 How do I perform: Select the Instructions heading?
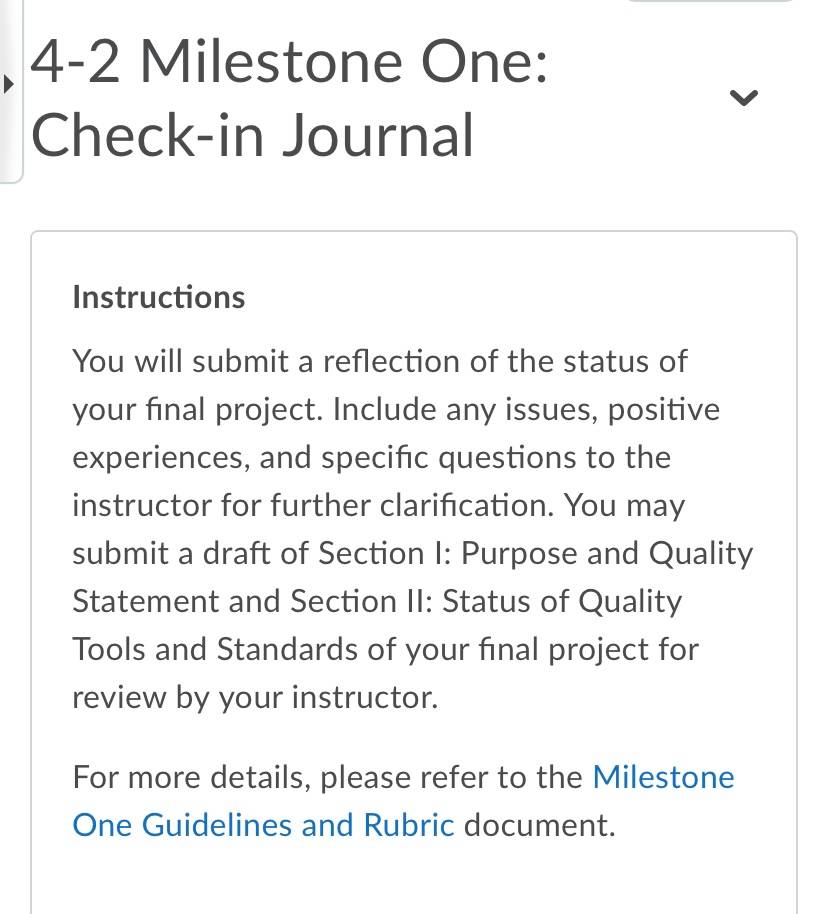159,297
